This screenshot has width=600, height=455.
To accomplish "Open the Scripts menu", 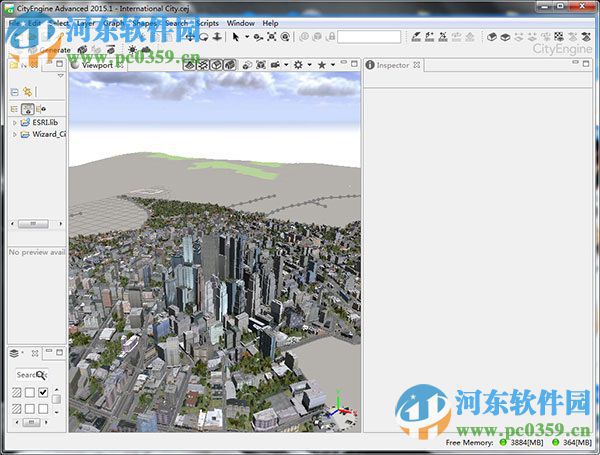I will tap(207, 23).
